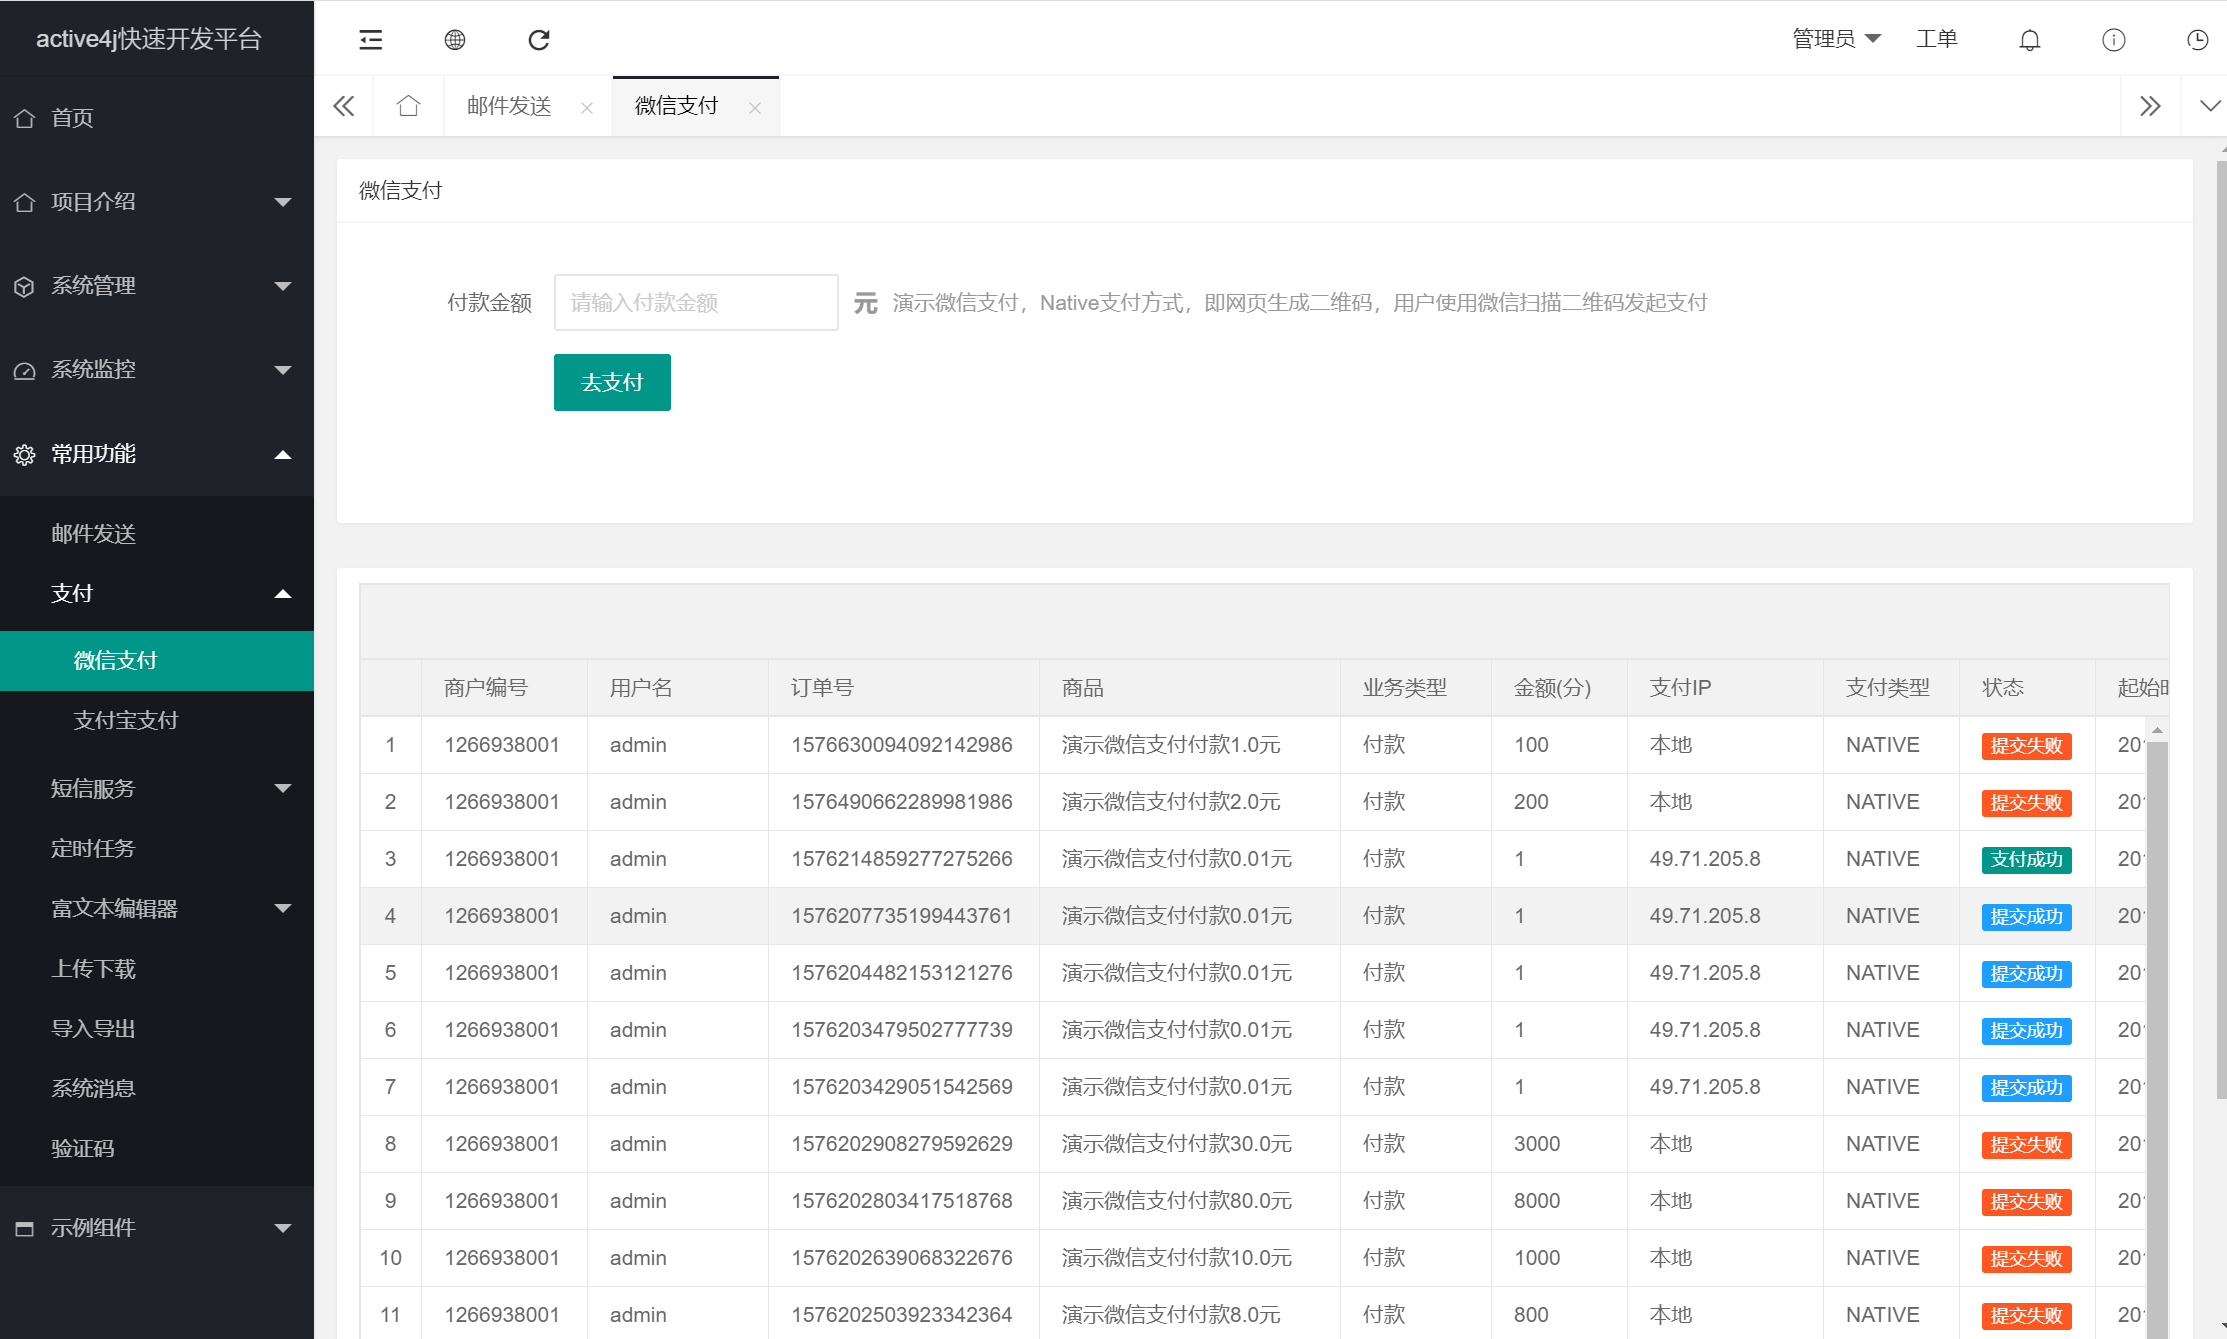Open tab options dropdown chevron
The image size is (2227, 1339).
tap(2210, 106)
